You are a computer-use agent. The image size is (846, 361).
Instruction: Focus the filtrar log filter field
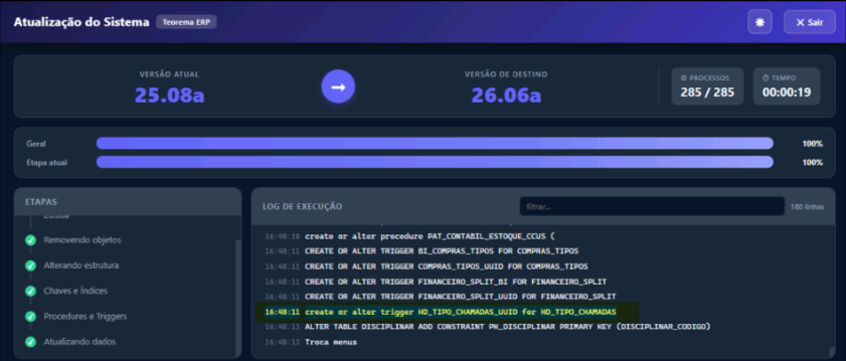pos(652,206)
